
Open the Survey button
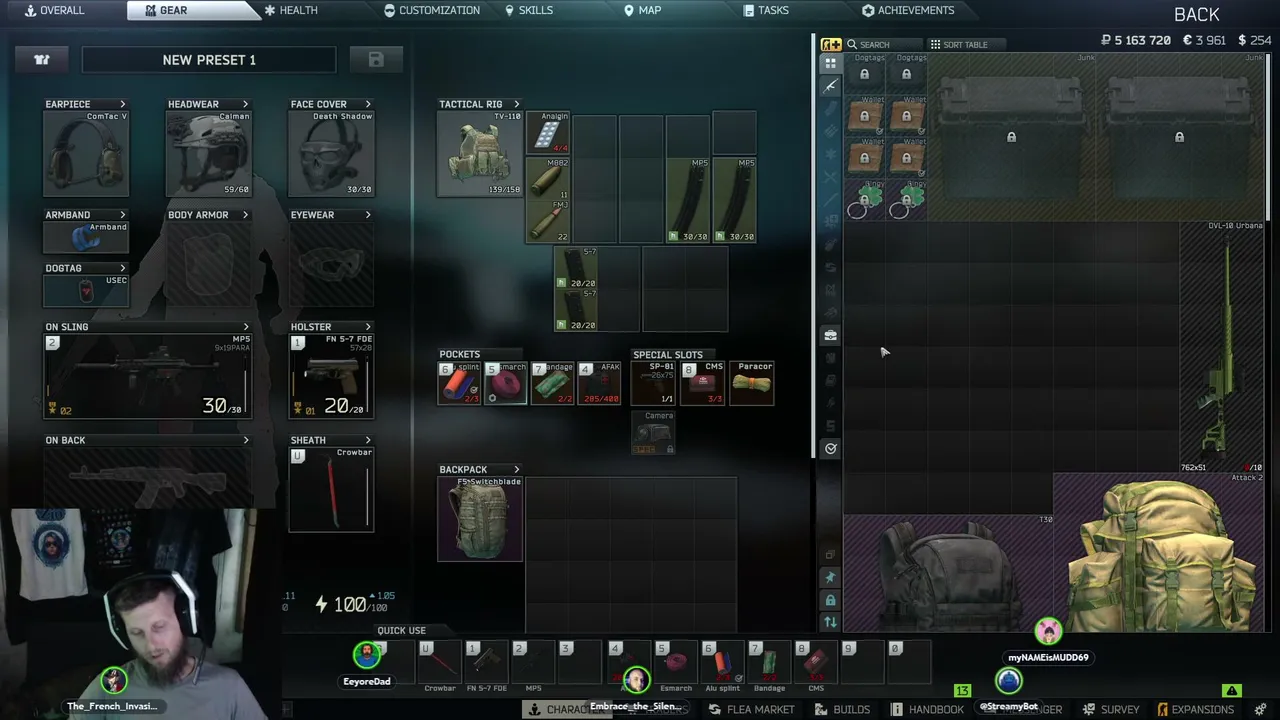1111,709
